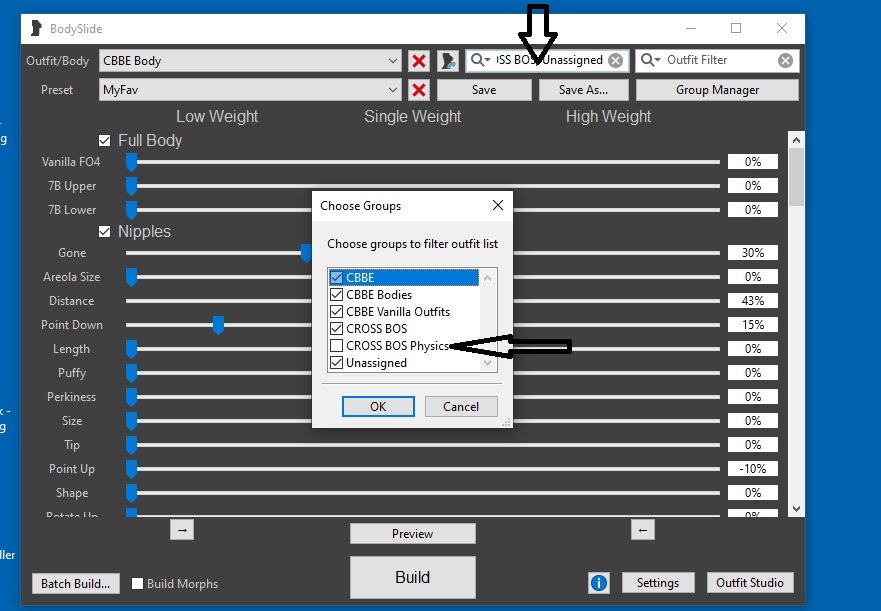Close the Choose Groups dialog
The height and width of the screenshot is (611, 881).
point(497,206)
